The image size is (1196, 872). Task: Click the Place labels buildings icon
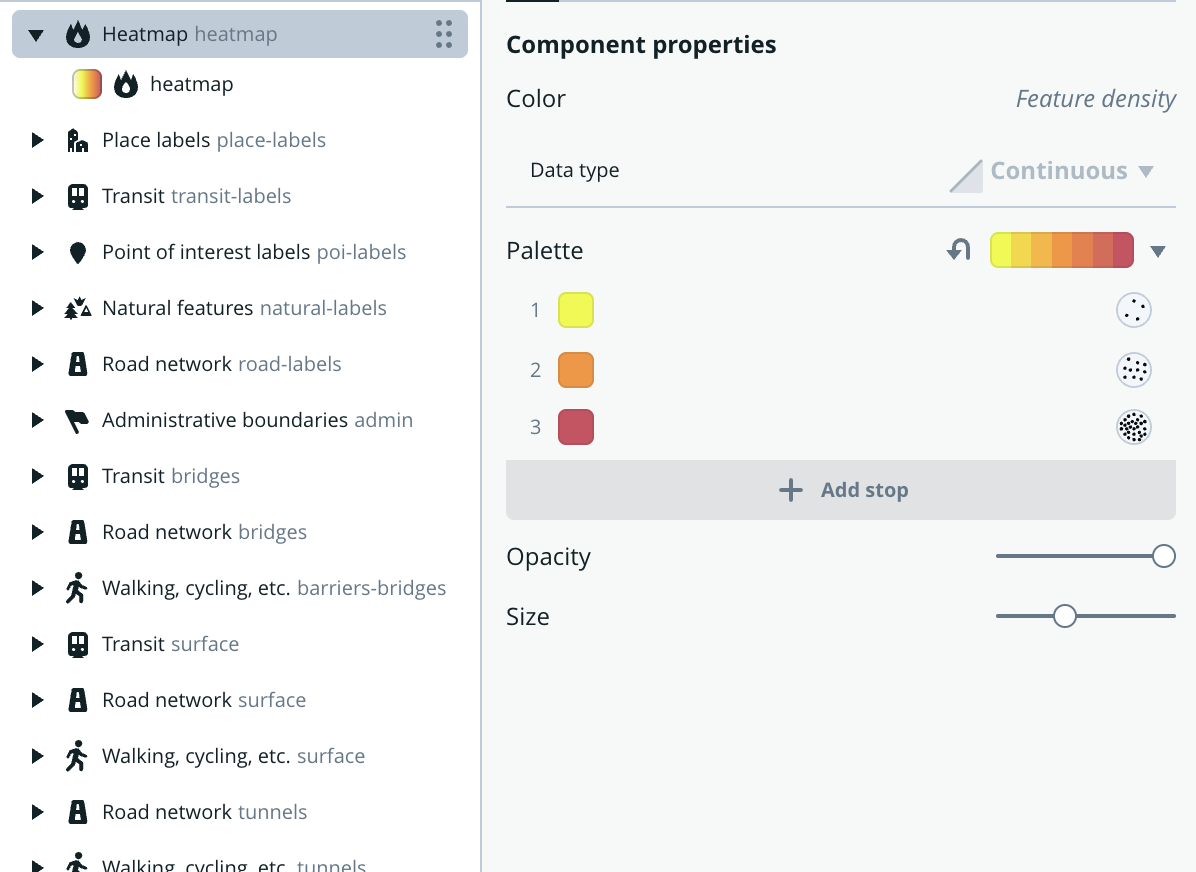pyautogui.click(x=76, y=139)
